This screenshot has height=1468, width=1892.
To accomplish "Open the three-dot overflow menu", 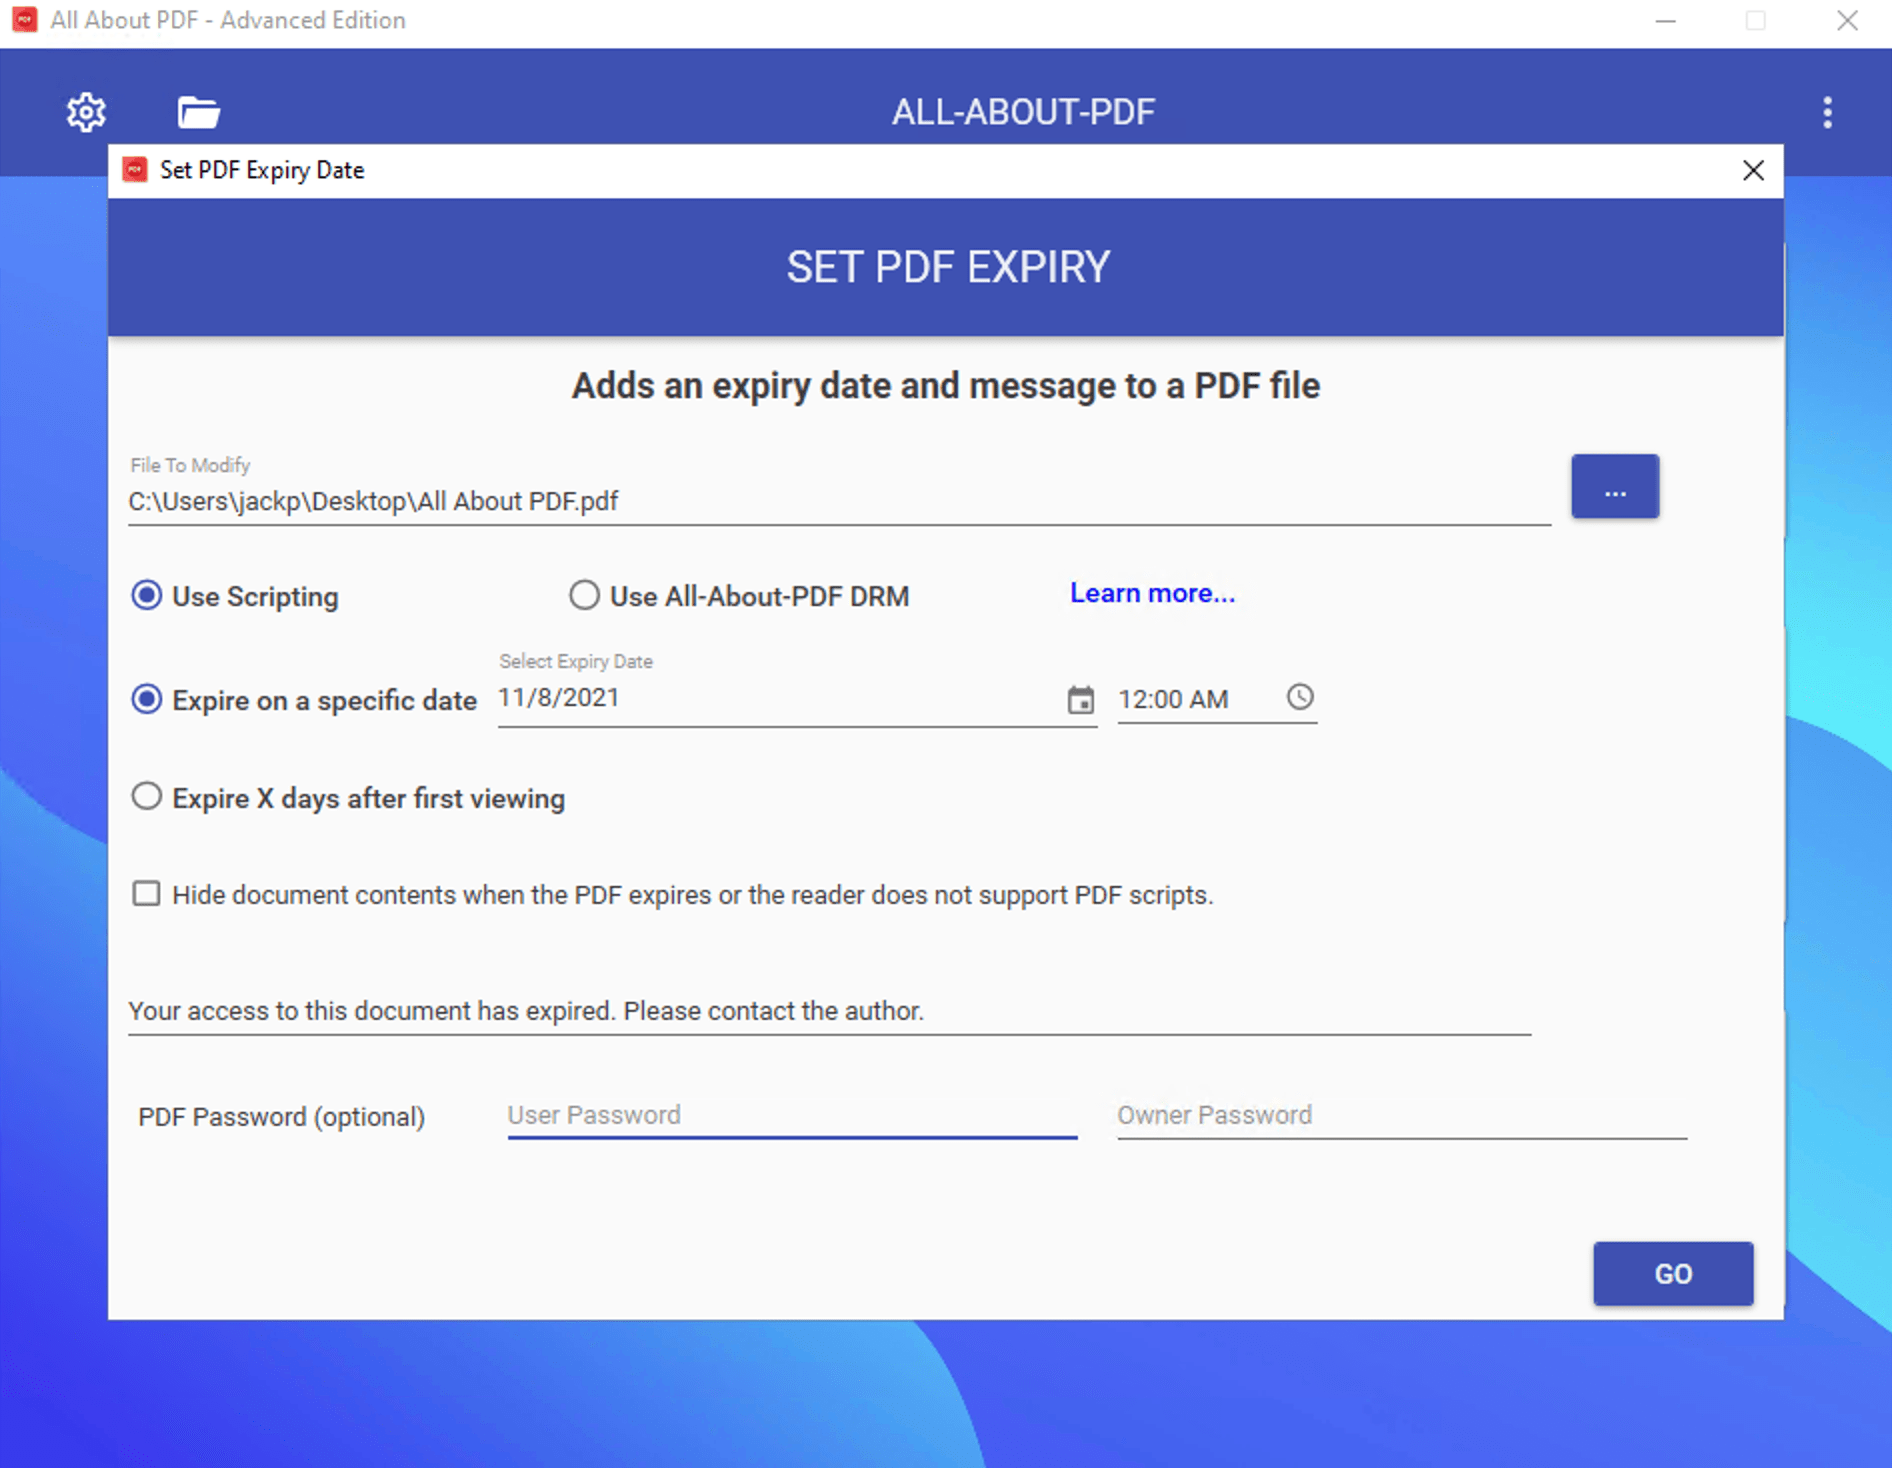I will [x=1827, y=111].
